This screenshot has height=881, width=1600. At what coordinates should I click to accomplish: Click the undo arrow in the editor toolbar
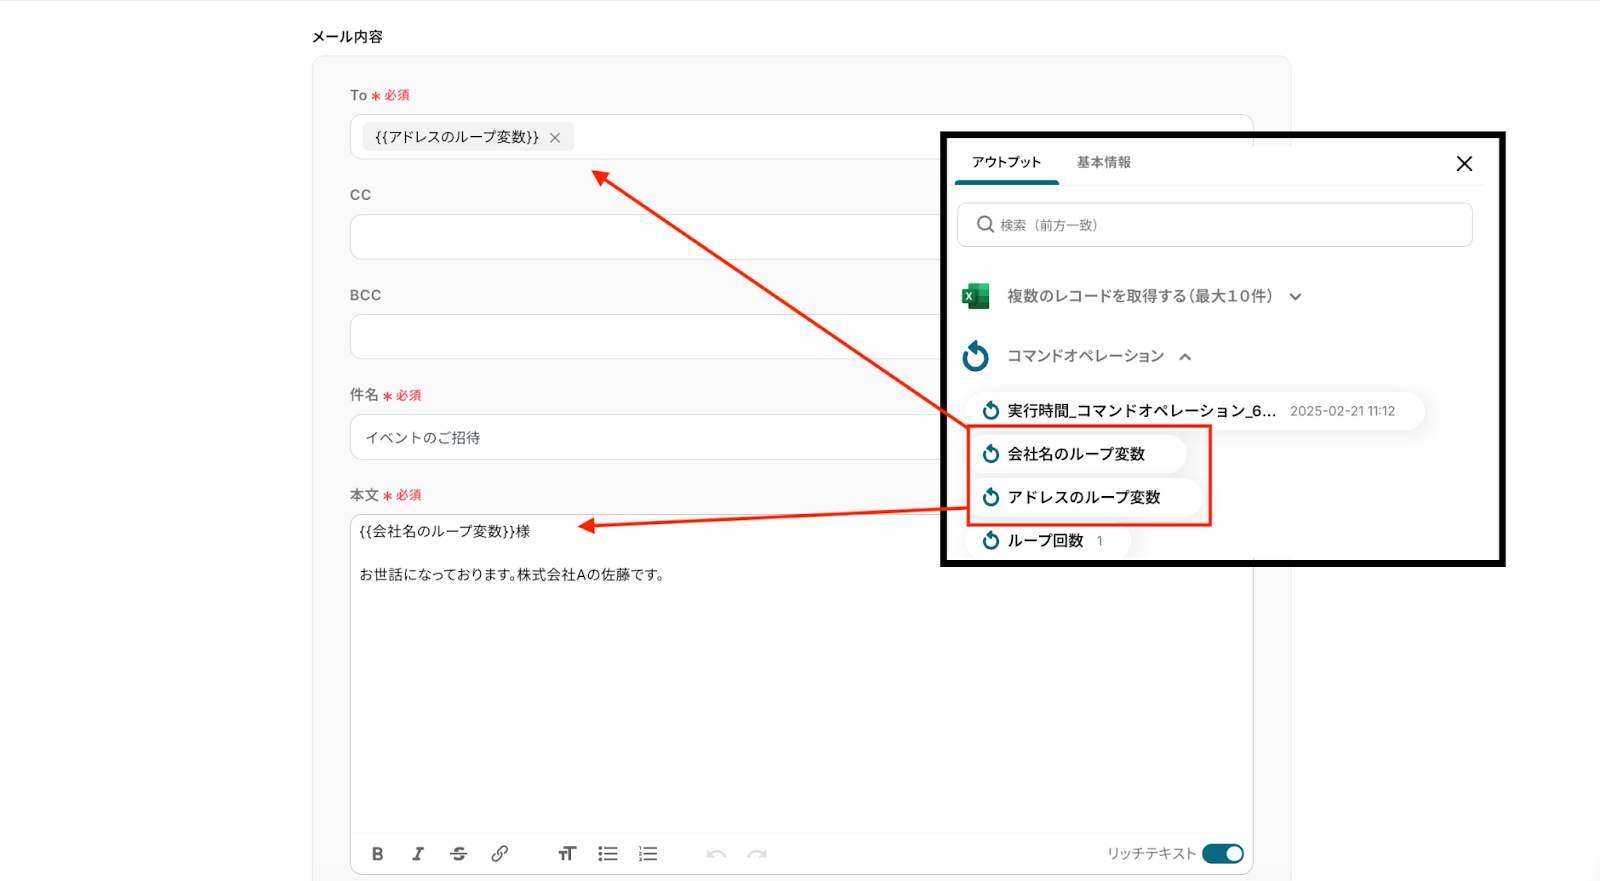click(716, 854)
